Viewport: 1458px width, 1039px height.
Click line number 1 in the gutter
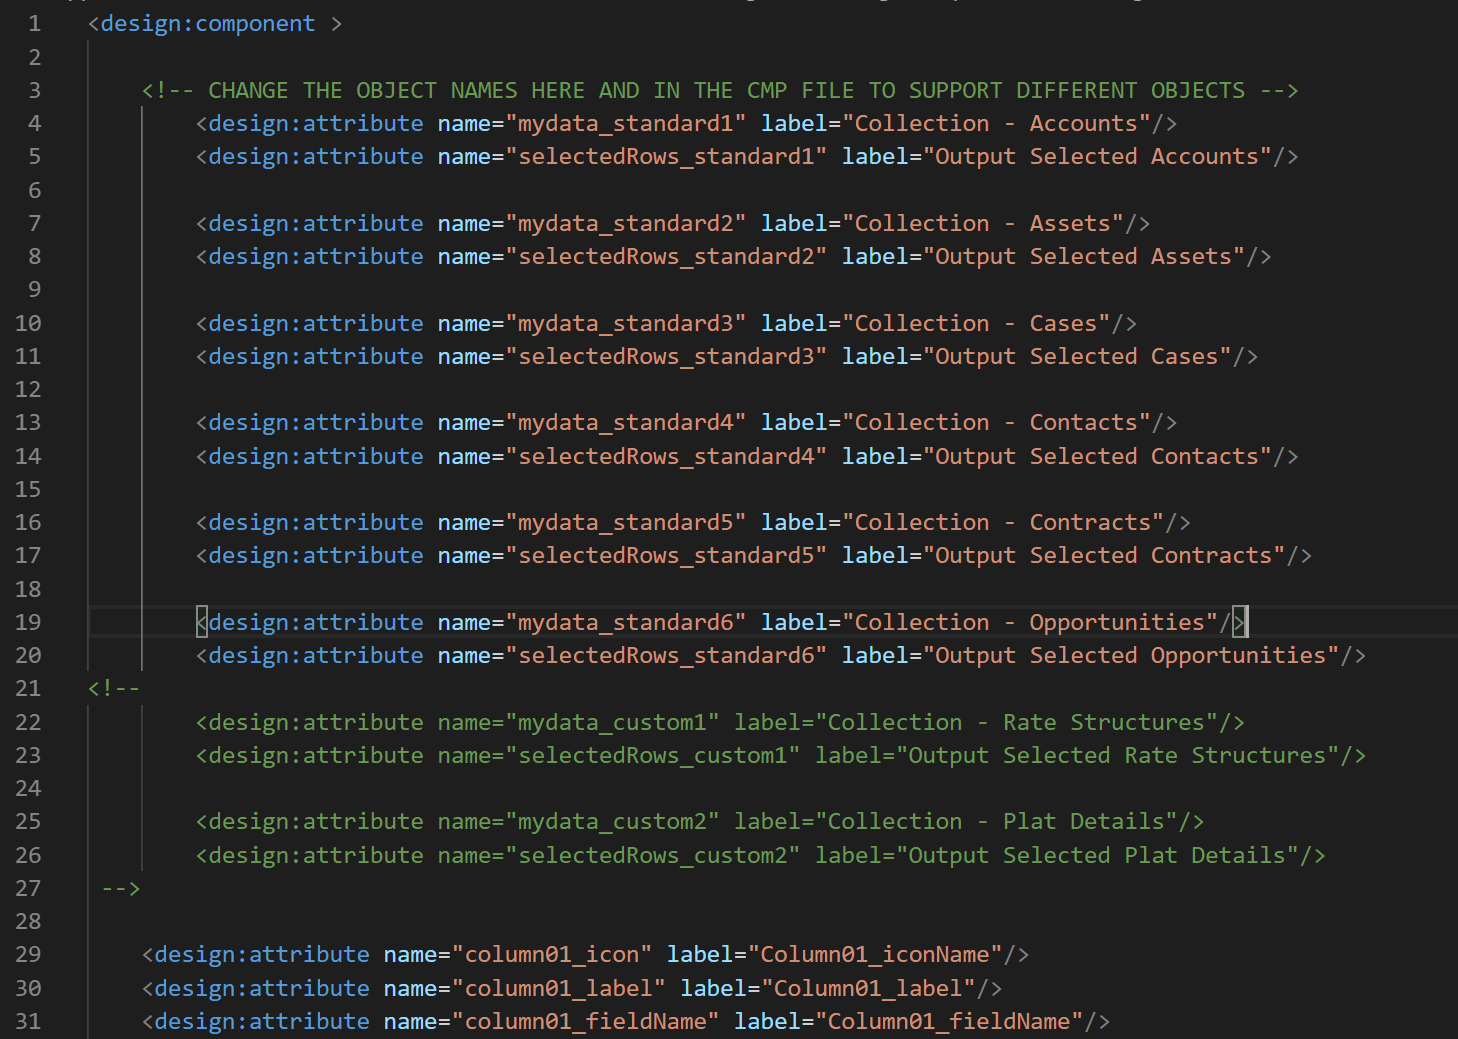[x=35, y=24]
